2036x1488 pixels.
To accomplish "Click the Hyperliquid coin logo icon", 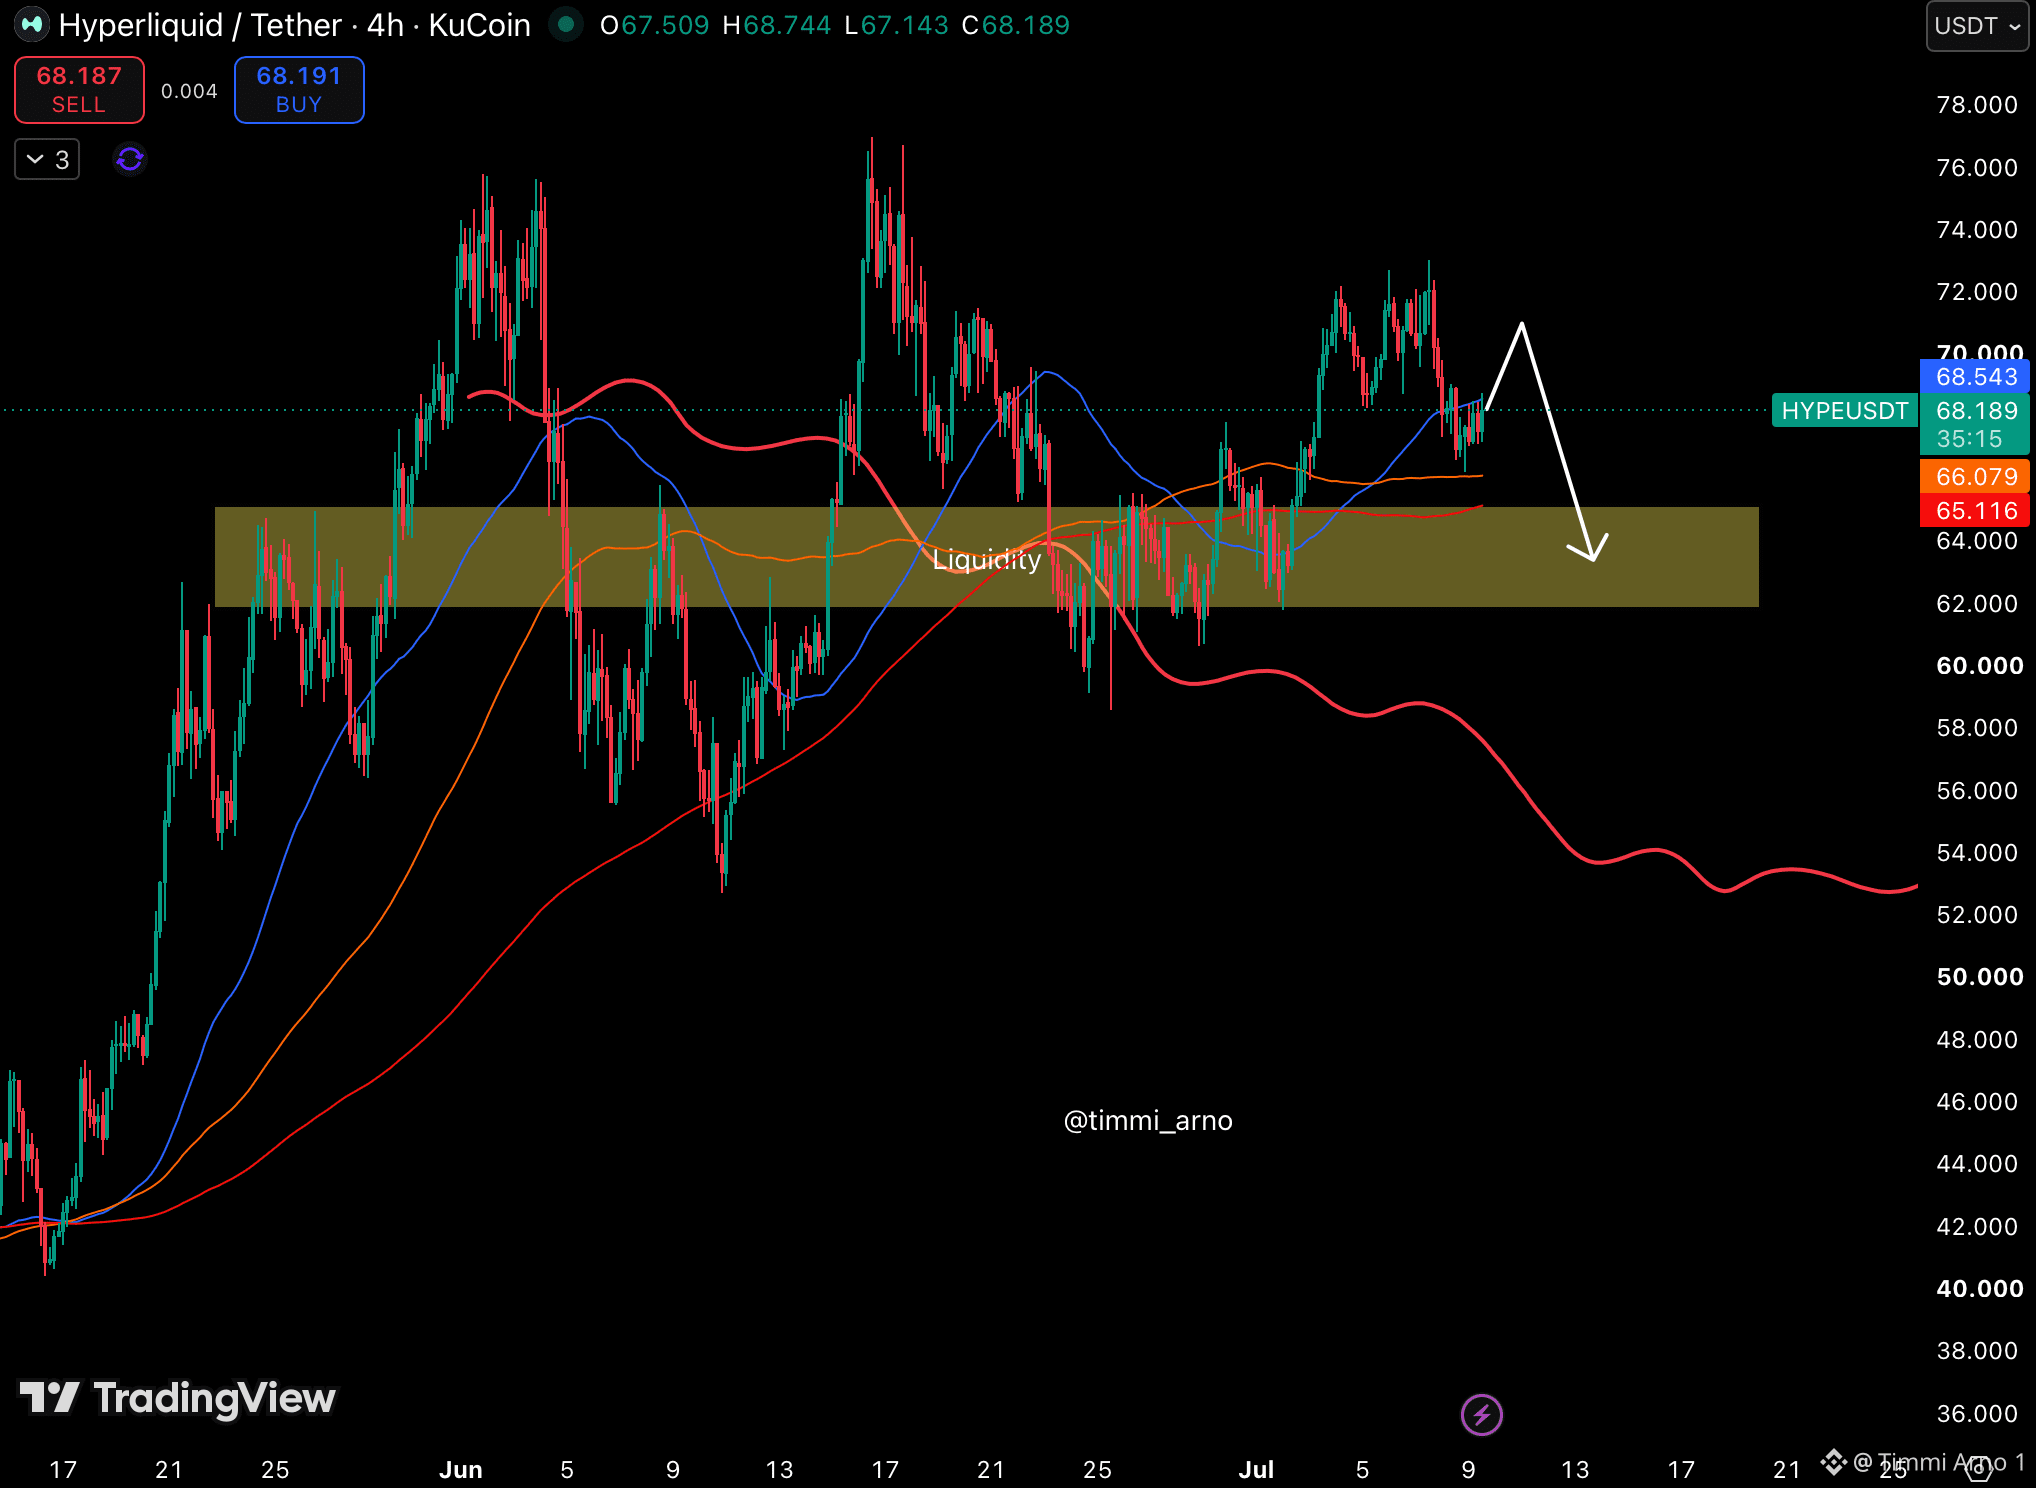I will 32,24.
